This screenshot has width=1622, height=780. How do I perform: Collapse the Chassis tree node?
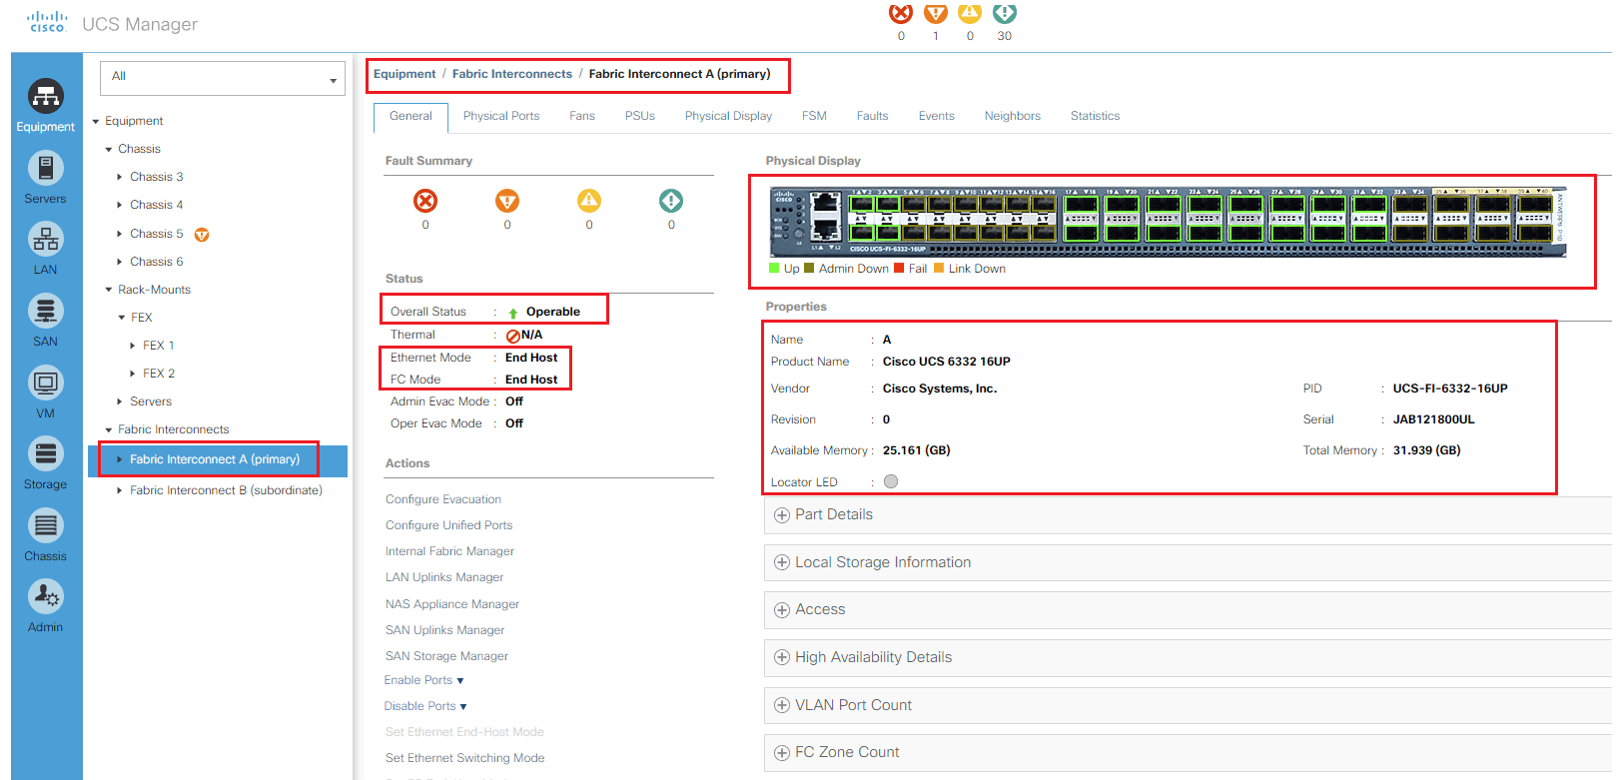point(109,149)
